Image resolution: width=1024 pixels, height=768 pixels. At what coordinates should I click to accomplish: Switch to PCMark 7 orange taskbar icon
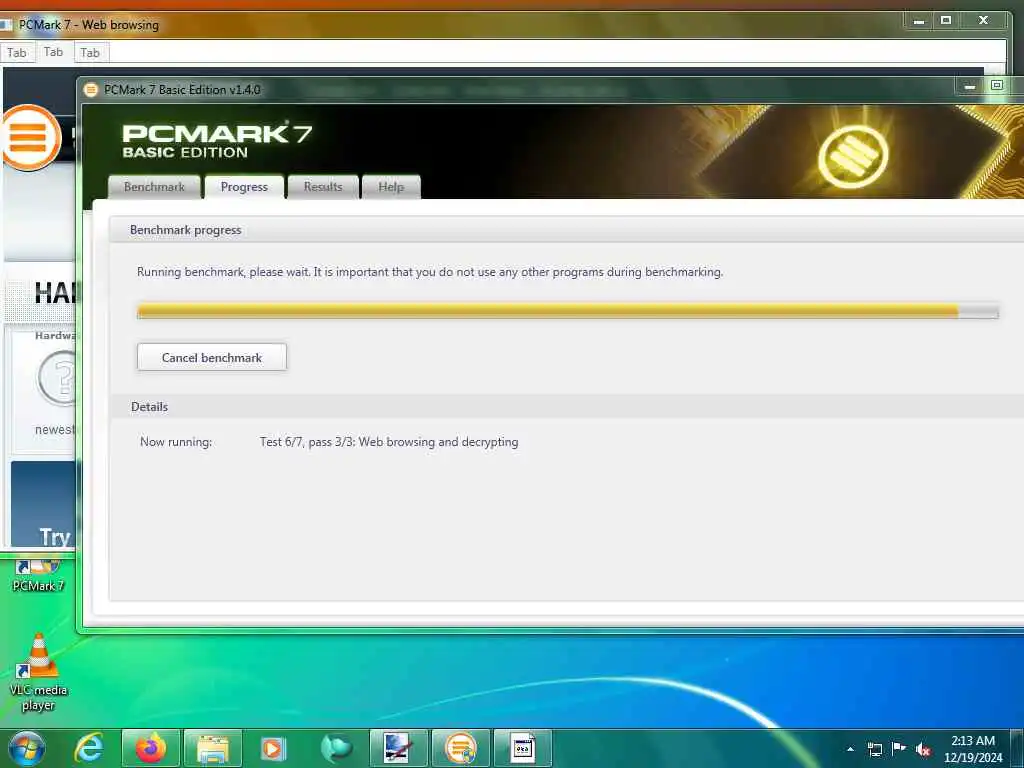pyautogui.click(x=460, y=748)
